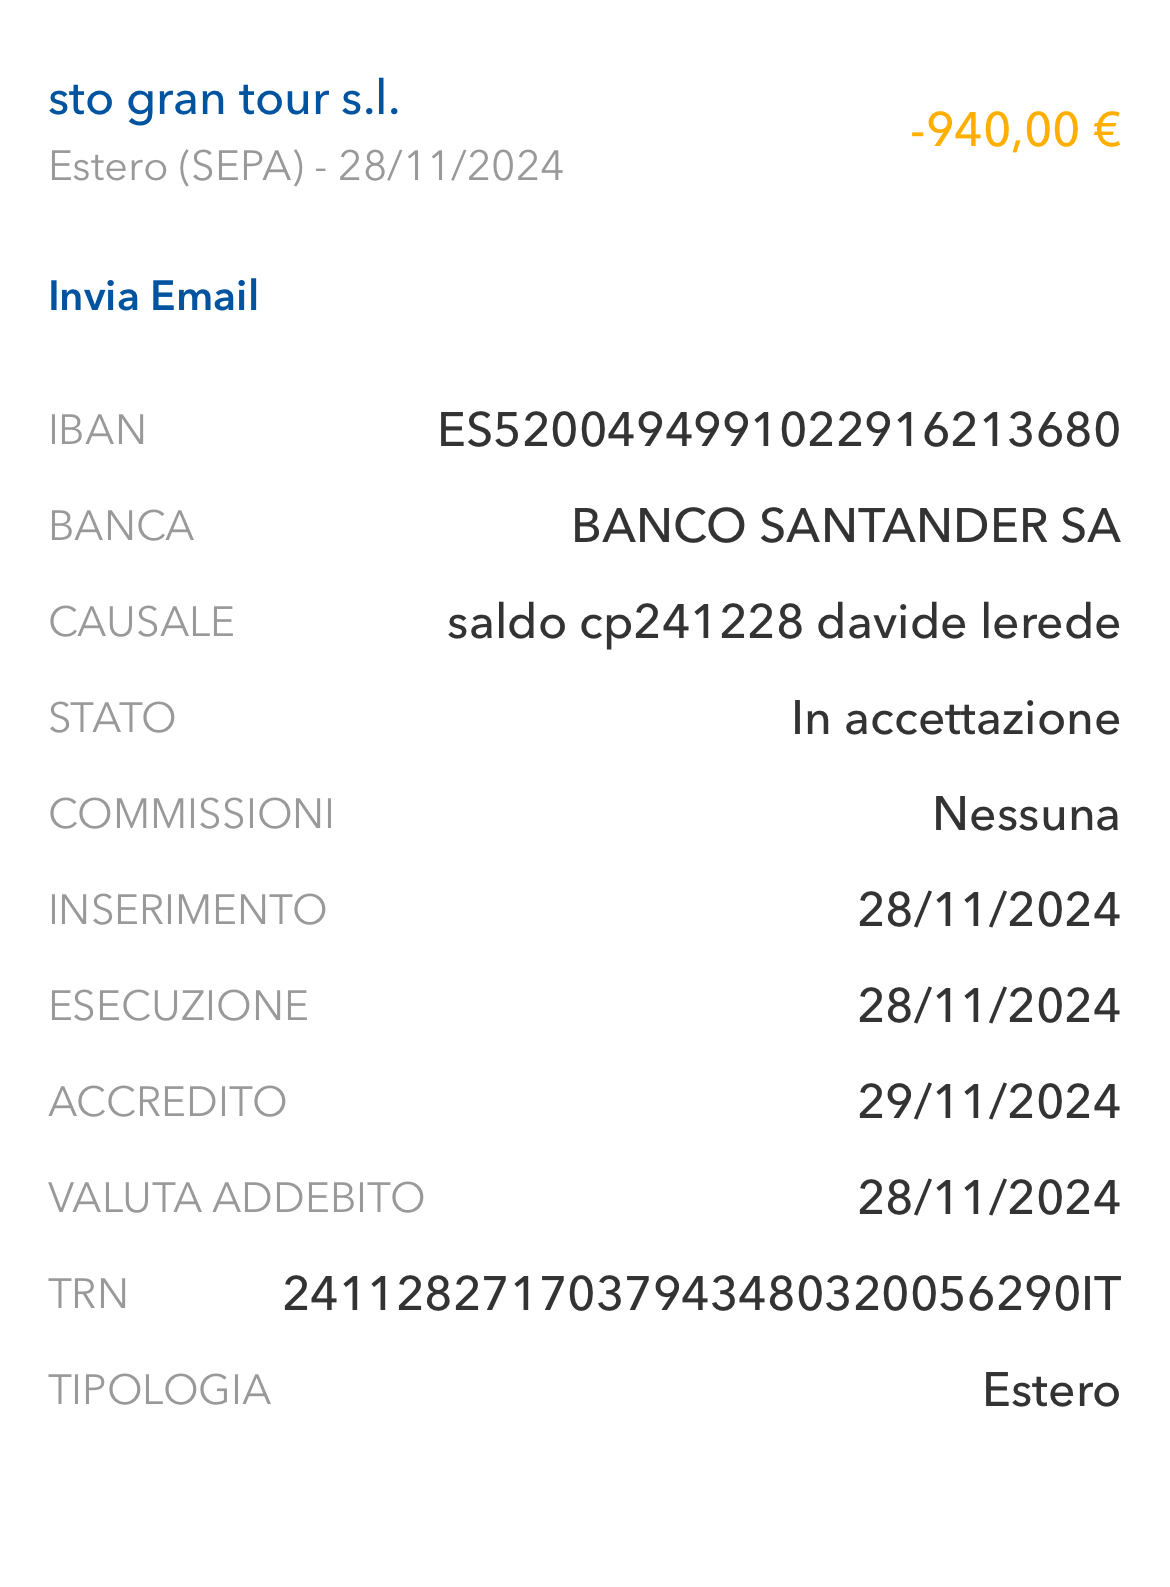Tap the BANCO SANTANDER SA bank name
Screen dimensions: 1170x1587
[845, 526]
